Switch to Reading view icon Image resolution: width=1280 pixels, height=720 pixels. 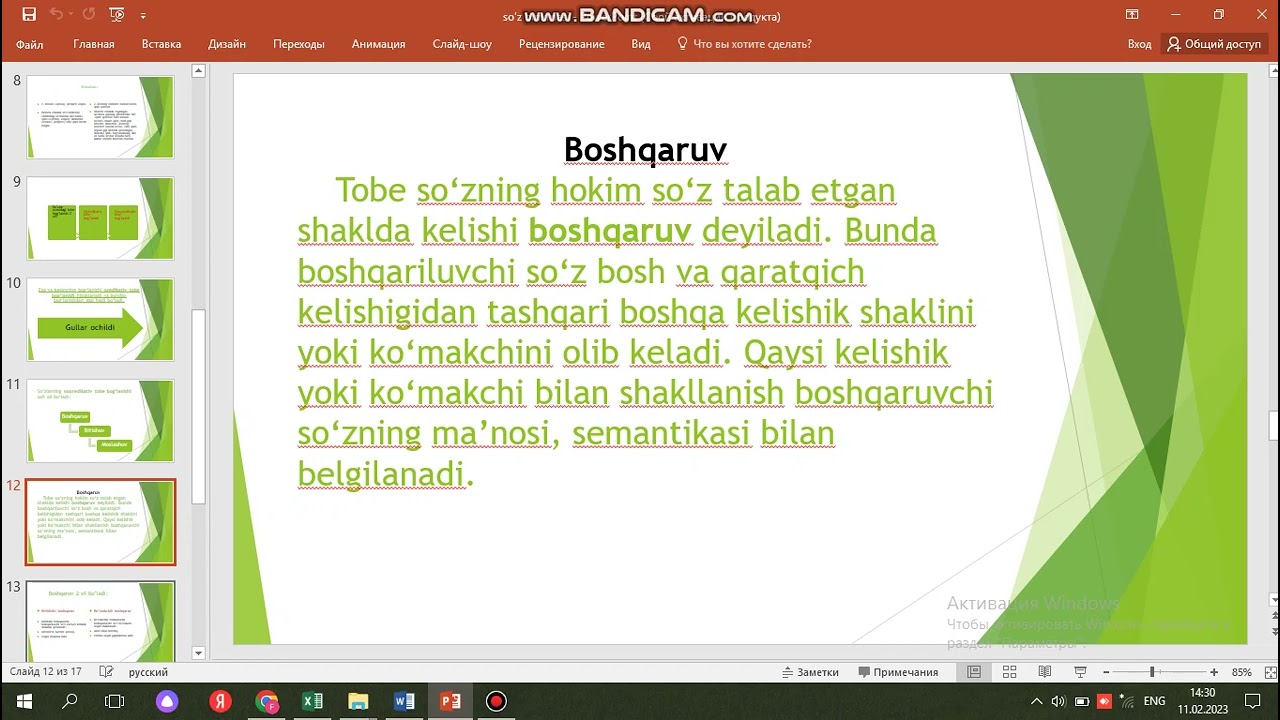1045,672
